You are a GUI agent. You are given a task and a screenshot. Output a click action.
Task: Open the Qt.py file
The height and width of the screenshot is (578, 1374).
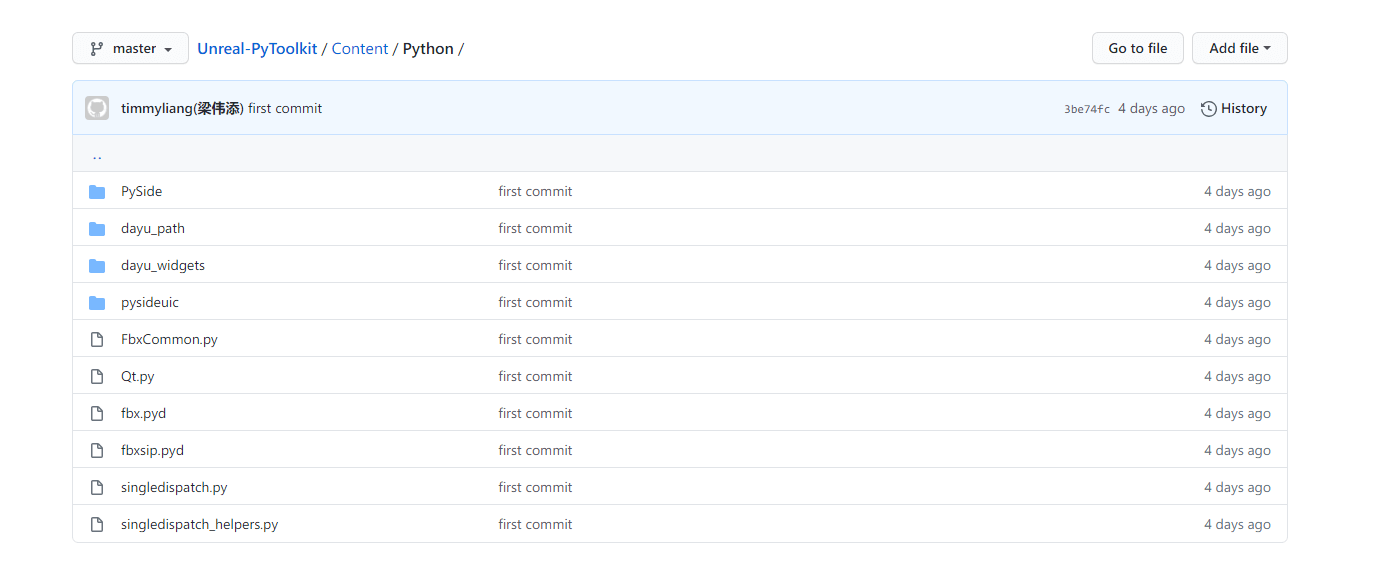click(x=138, y=376)
